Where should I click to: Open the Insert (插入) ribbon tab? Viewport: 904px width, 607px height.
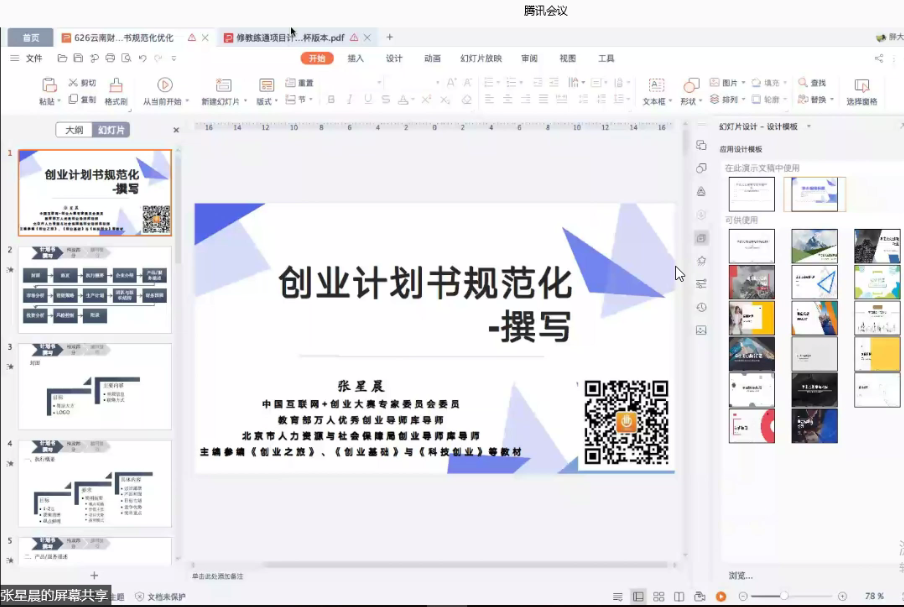355,58
